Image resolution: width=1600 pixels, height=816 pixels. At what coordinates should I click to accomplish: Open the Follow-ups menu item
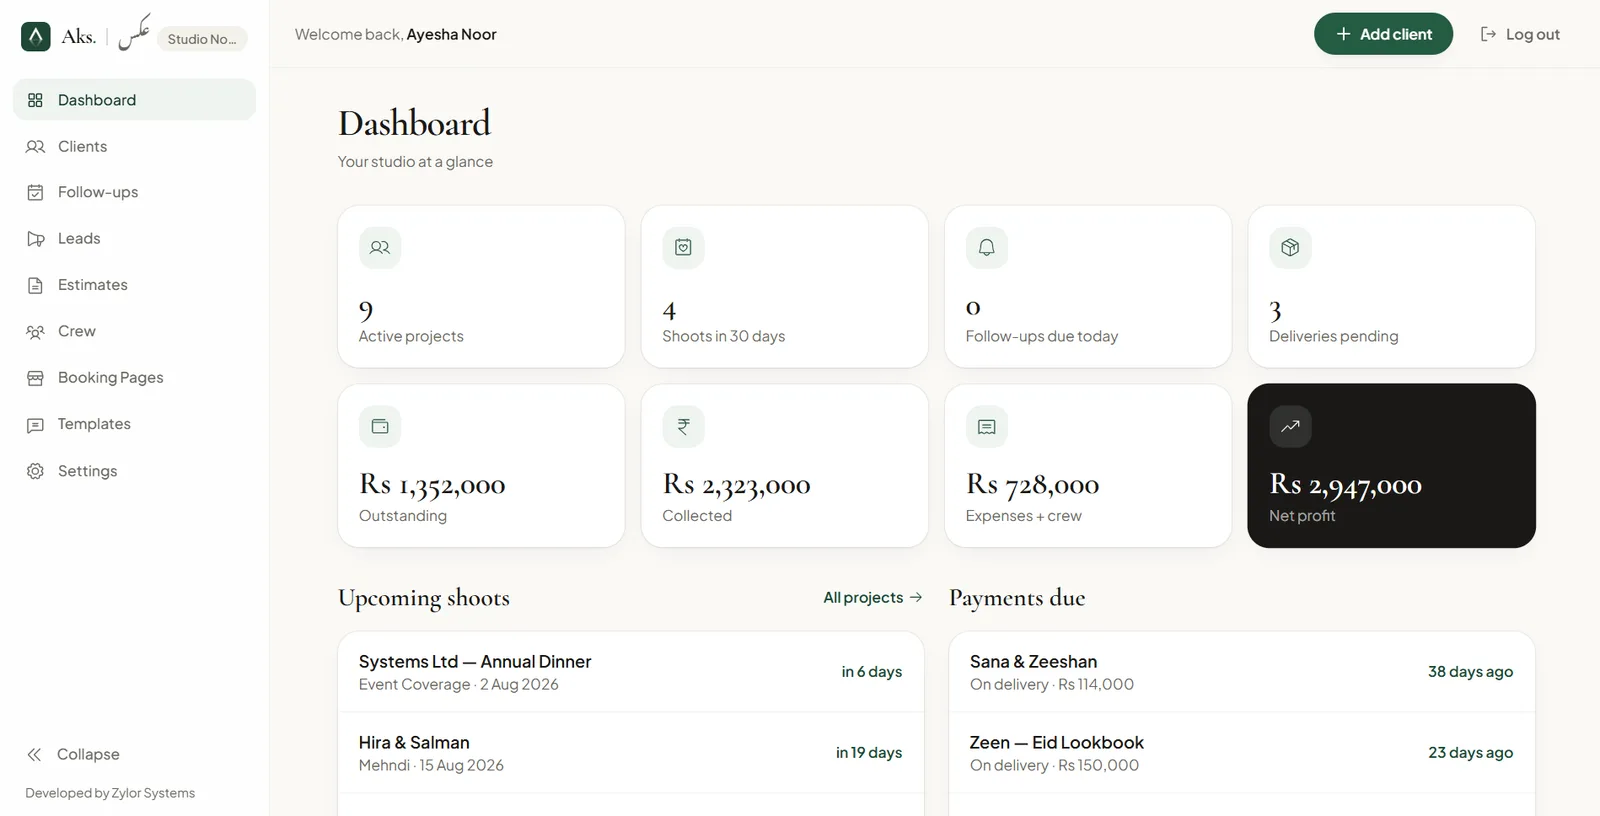[134, 193]
